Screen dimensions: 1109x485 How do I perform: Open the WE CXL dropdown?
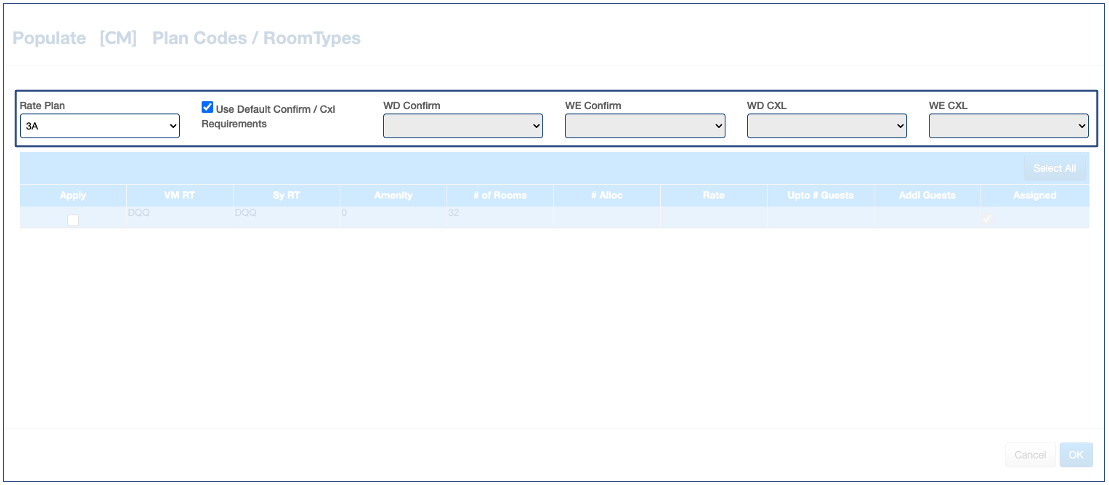1009,125
